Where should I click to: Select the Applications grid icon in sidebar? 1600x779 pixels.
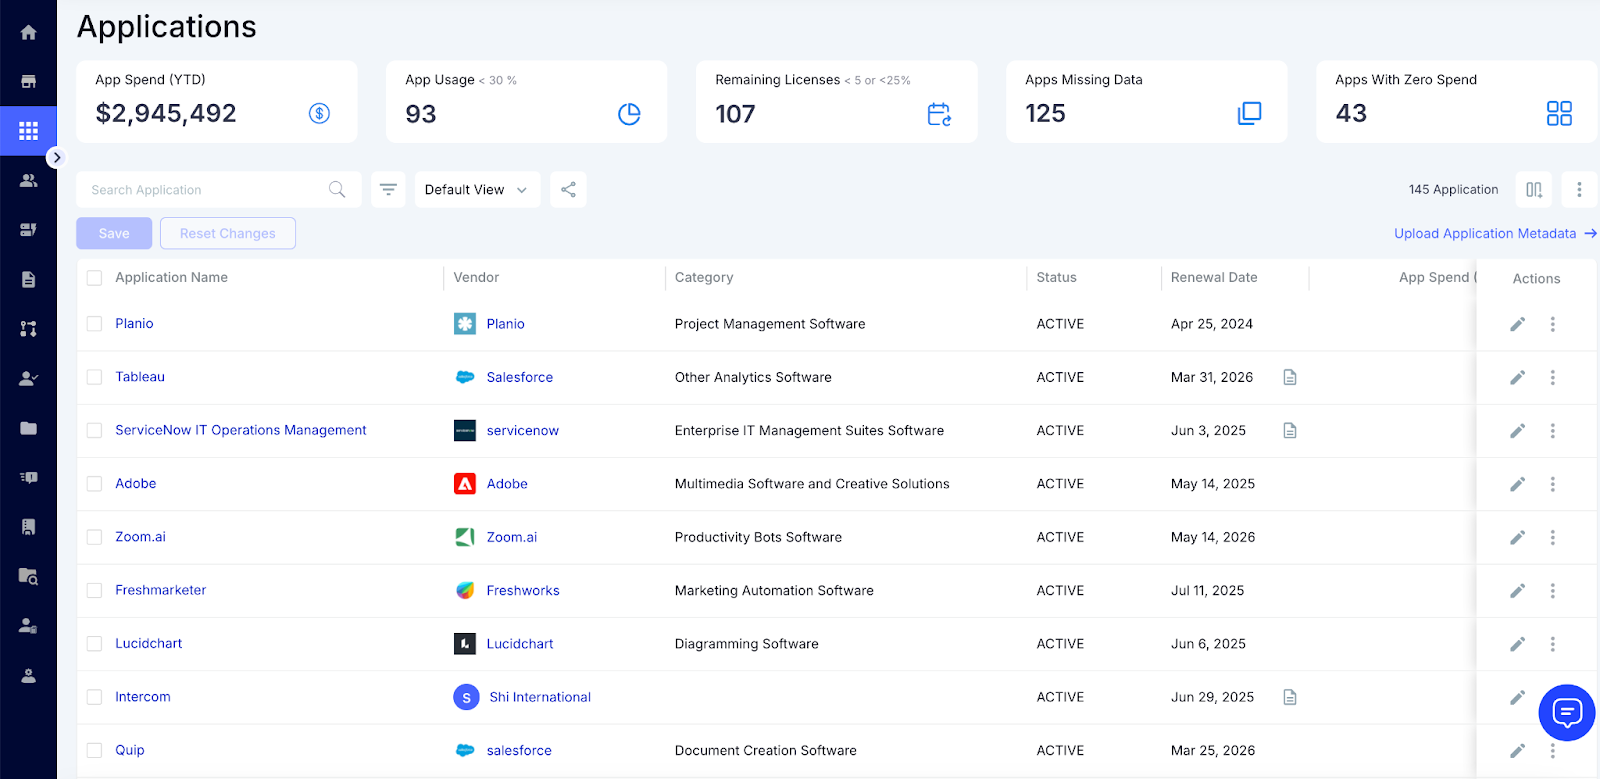coord(28,130)
